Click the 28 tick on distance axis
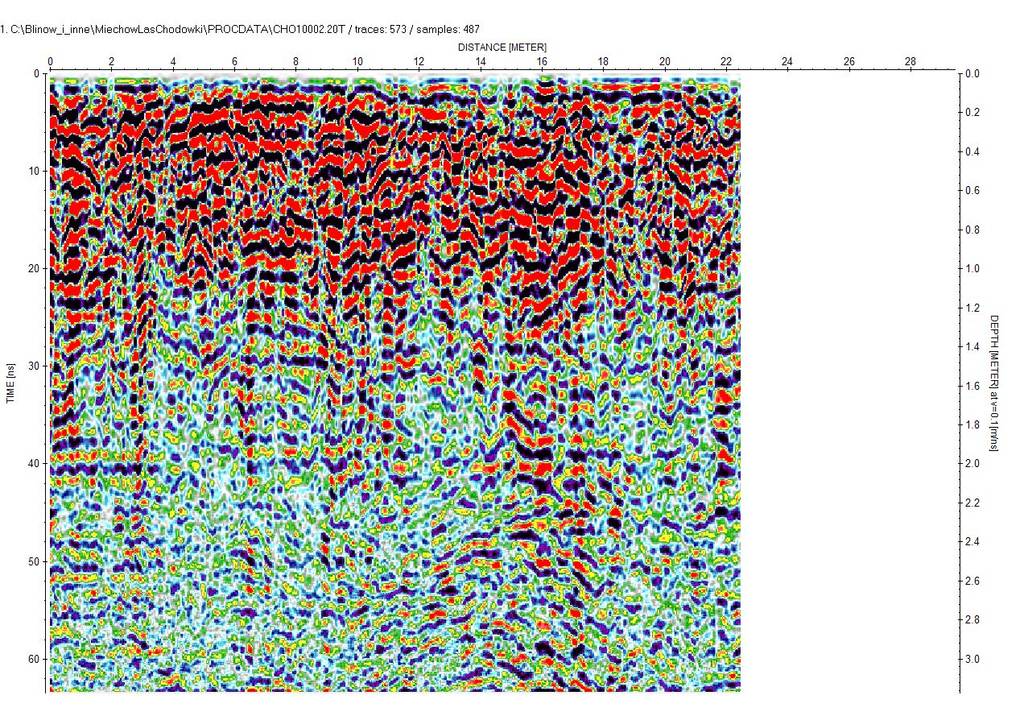1024x712 pixels. pos(910,62)
